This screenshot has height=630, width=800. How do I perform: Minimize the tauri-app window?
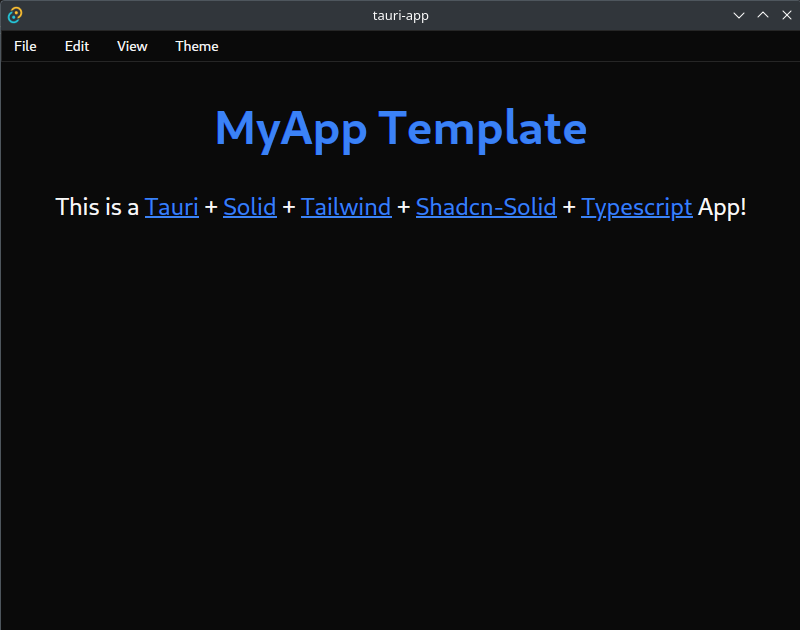pos(738,15)
